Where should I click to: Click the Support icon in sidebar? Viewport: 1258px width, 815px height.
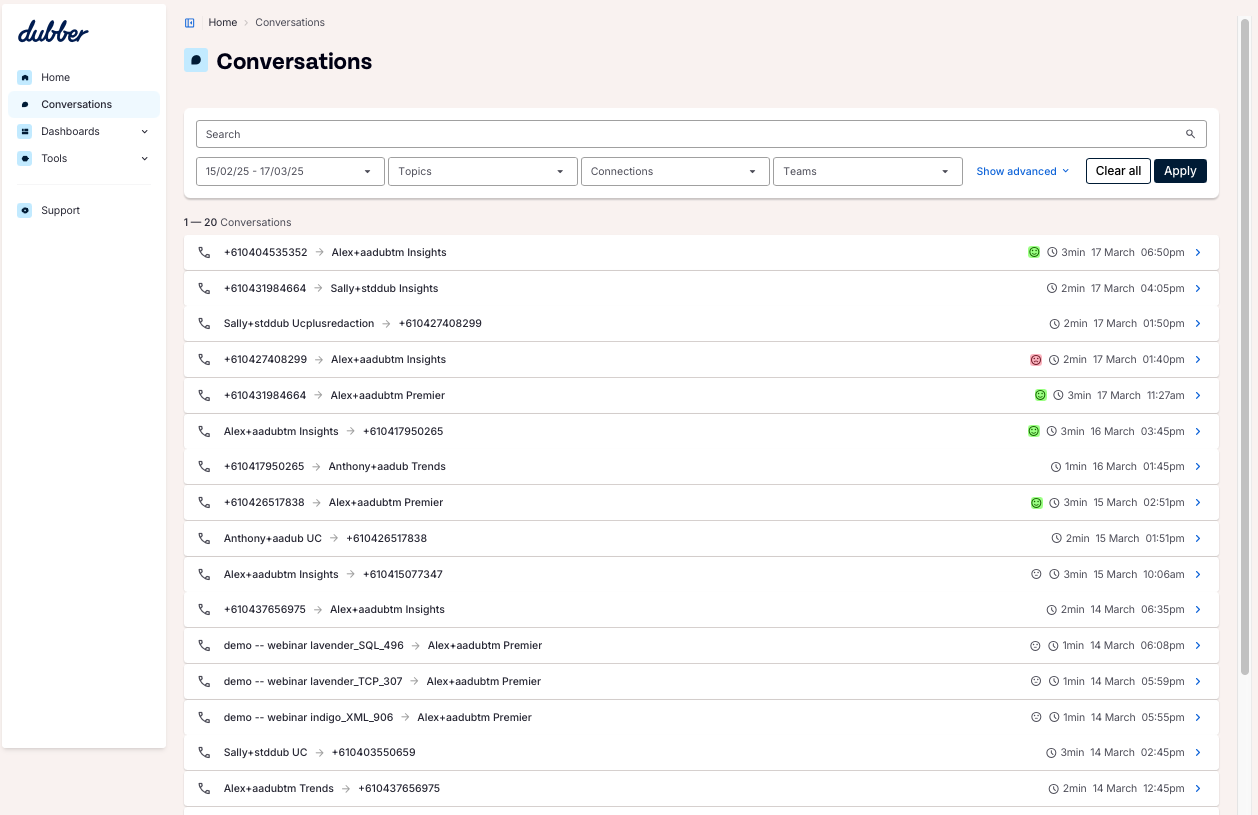(x=25, y=210)
